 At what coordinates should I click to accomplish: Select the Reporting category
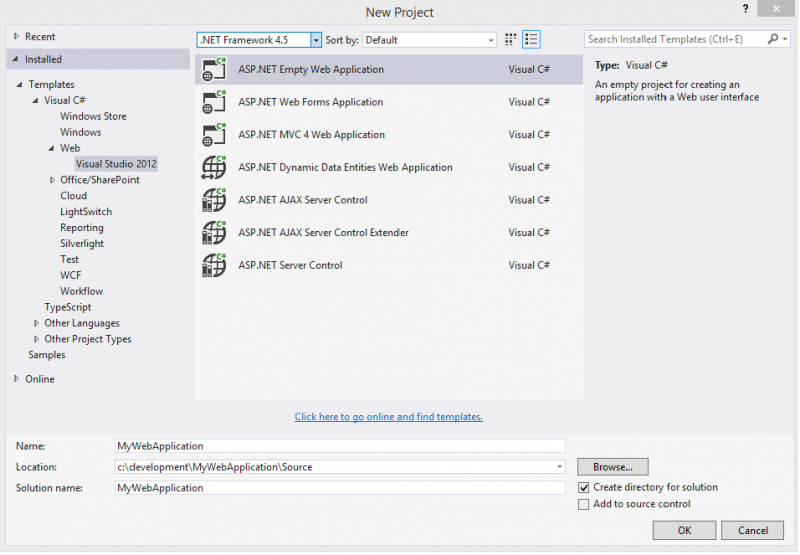[82, 228]
